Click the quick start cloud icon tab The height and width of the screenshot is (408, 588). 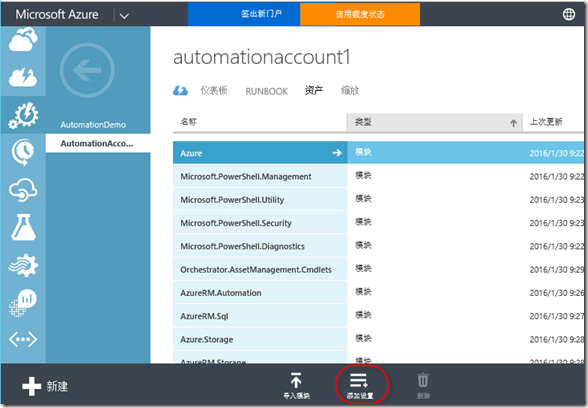pos(180,91)
